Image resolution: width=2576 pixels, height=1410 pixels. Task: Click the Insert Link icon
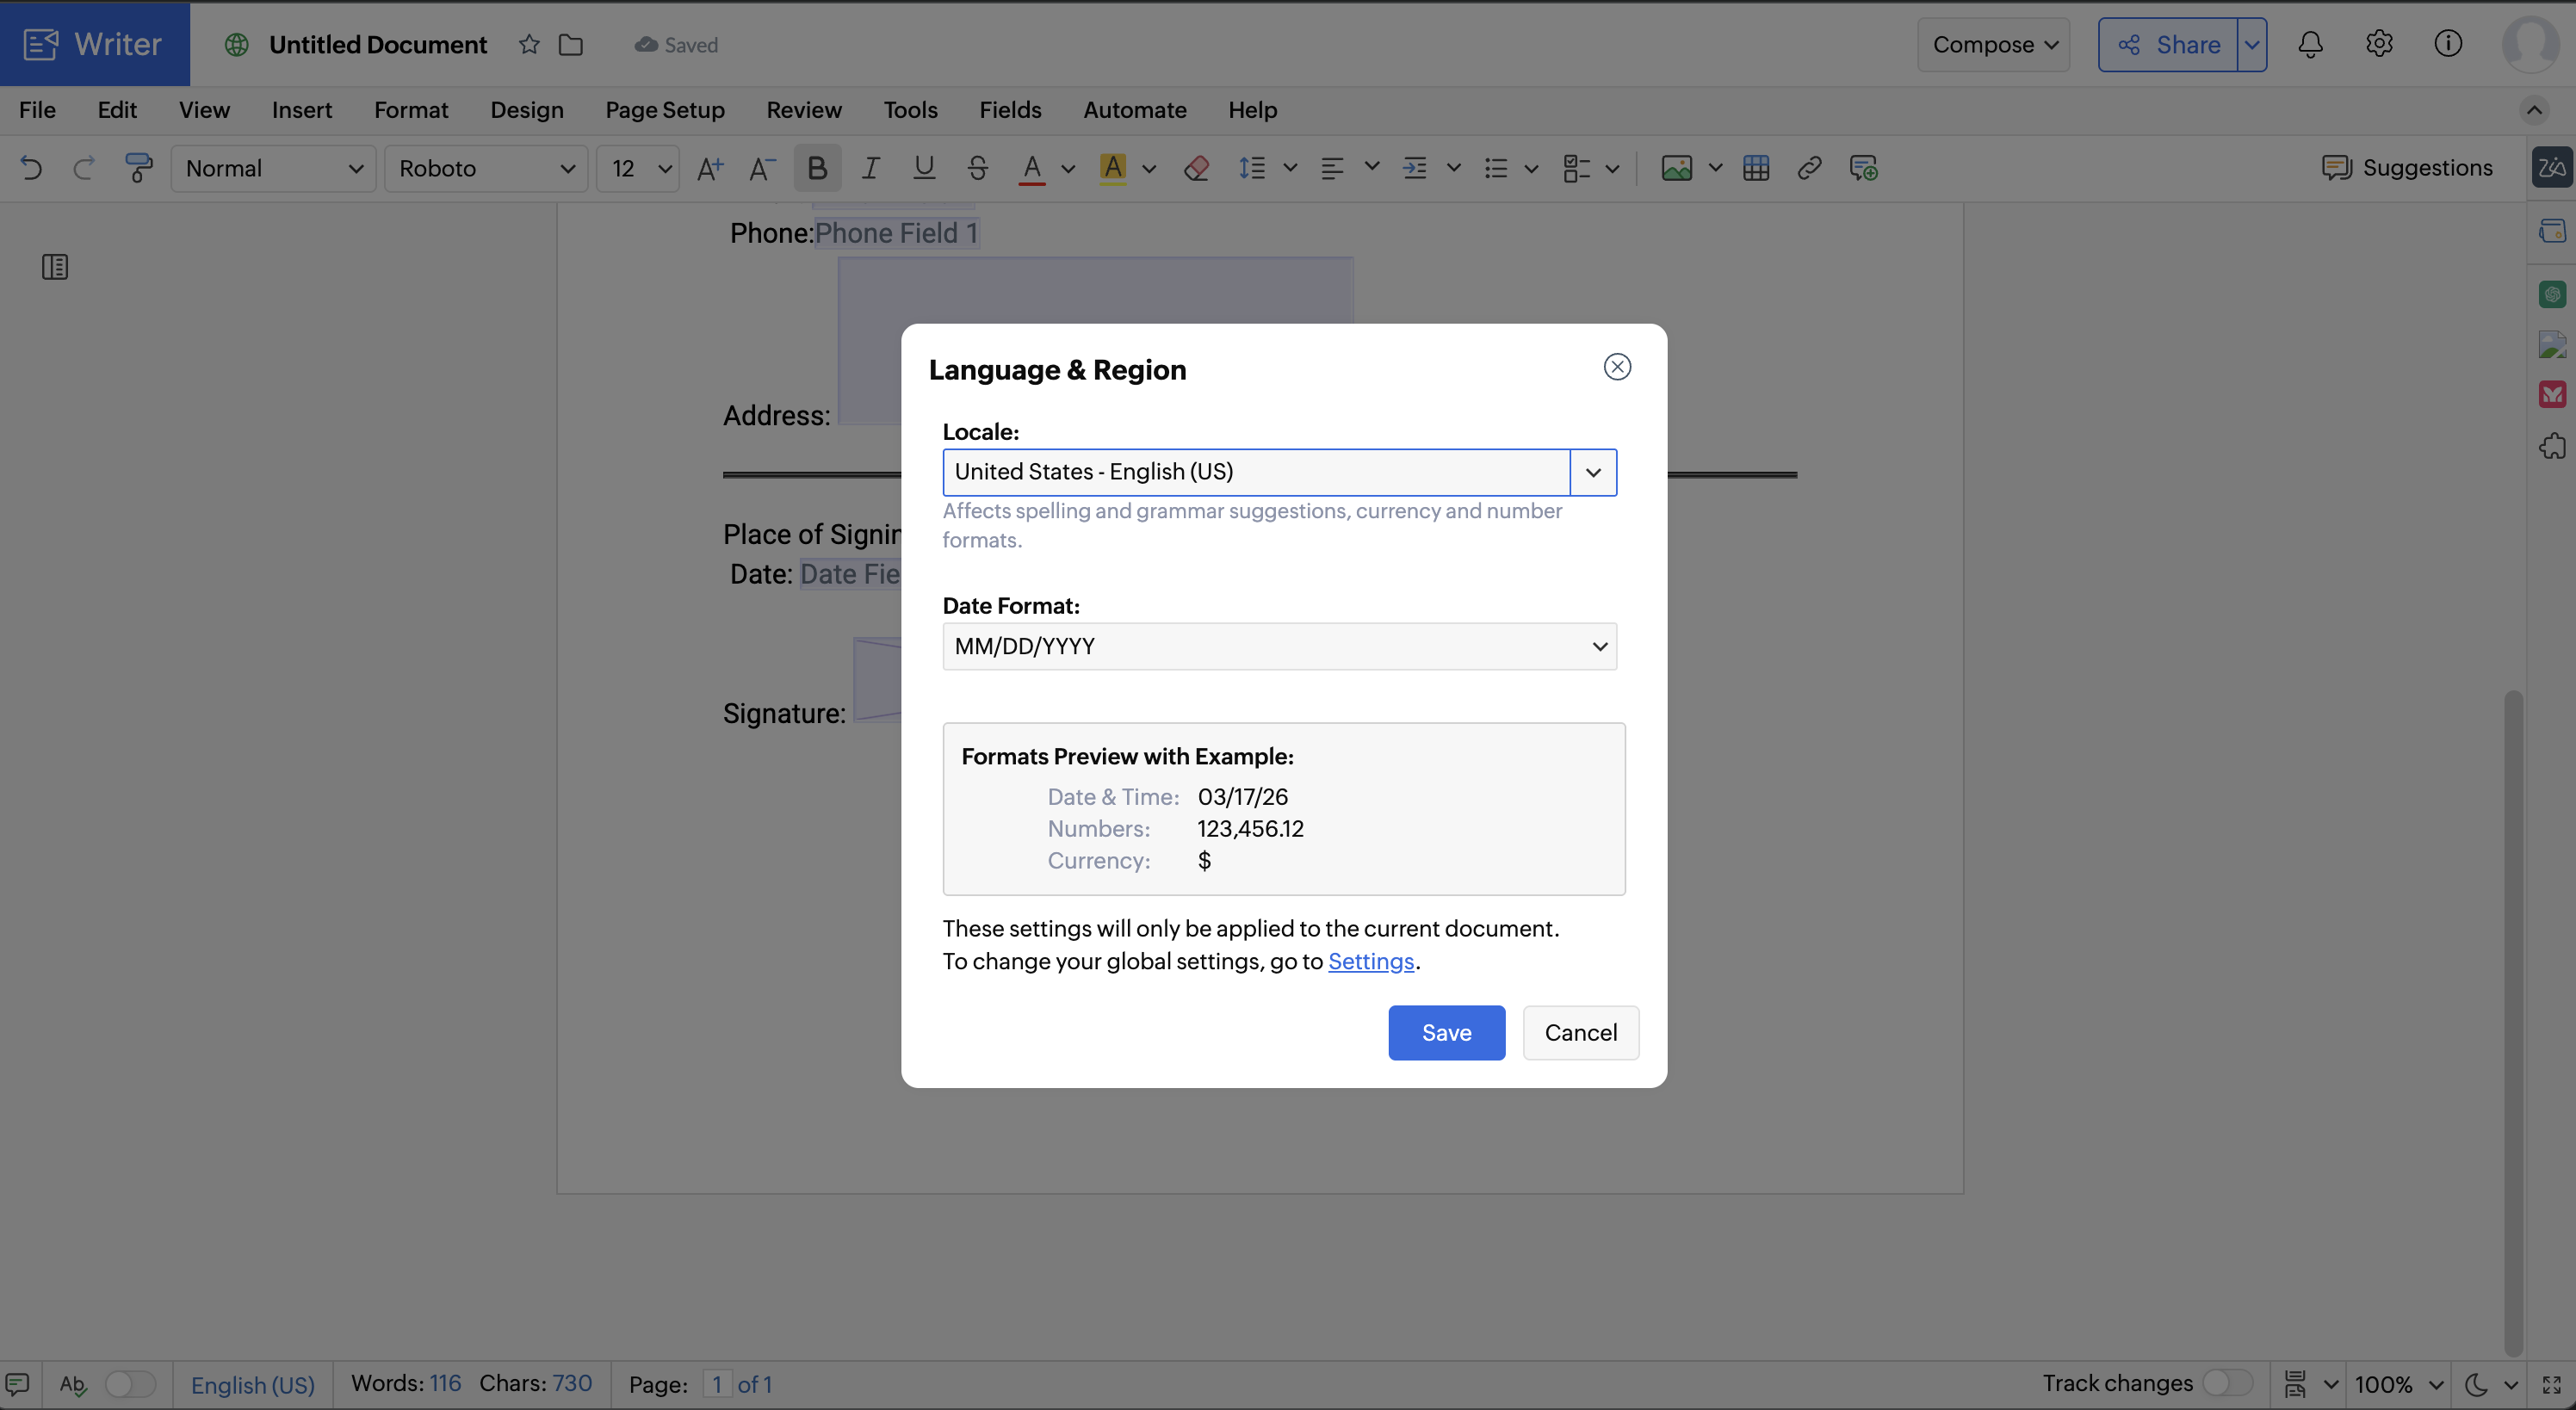(x=1808, y=168)
